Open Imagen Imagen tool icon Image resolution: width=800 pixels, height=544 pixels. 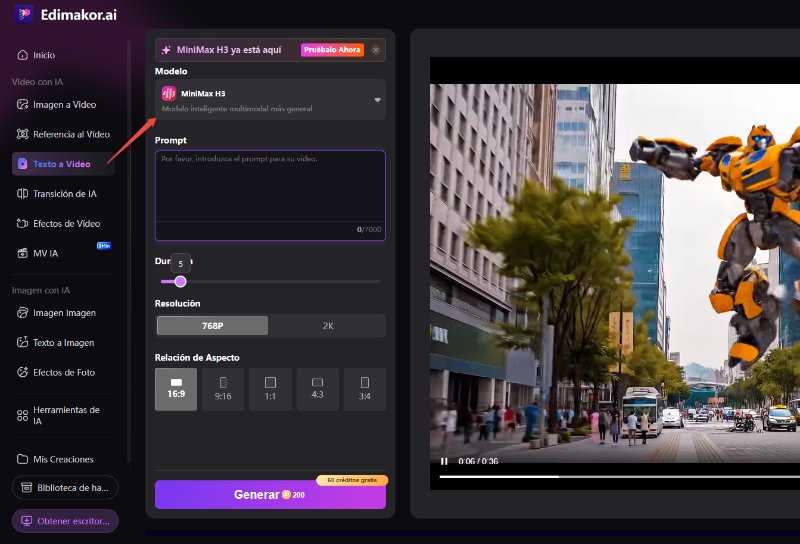tap(22, 313)
